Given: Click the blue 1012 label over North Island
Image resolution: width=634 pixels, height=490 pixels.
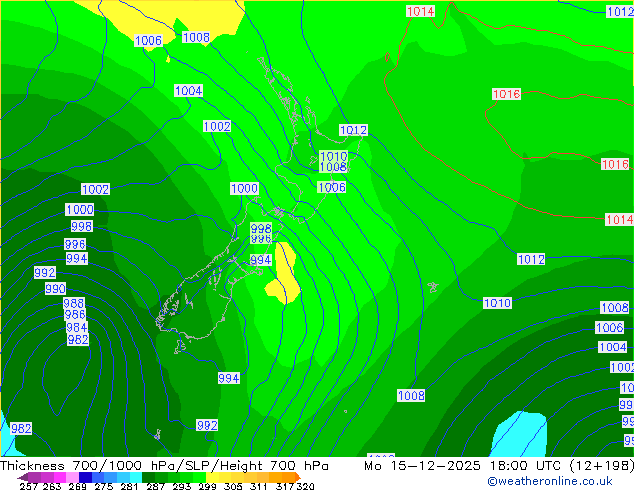Looking at the screenshot, I should 353,130.
